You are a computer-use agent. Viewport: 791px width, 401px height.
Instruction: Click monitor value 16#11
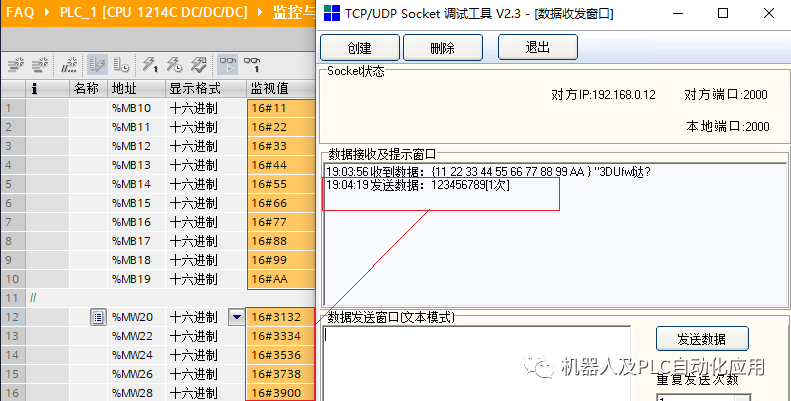[x=281, y=108]
